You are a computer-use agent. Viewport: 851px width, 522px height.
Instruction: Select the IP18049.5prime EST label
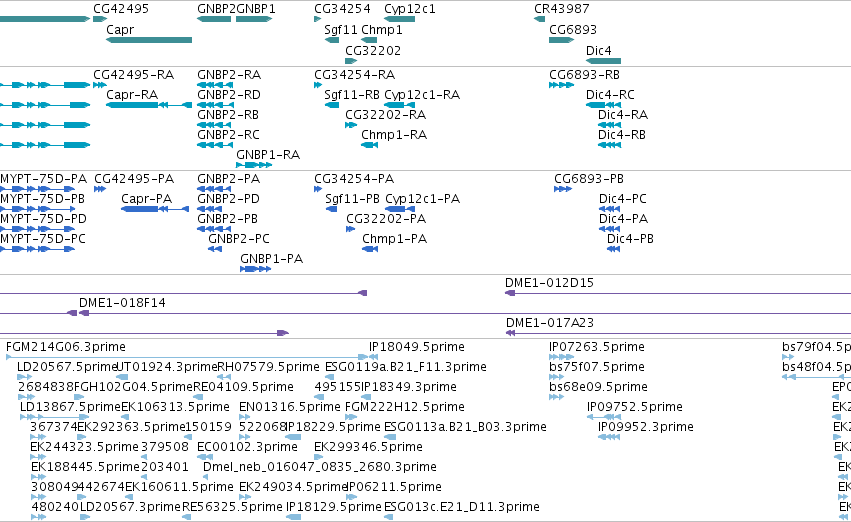pyautogui.click(x=417, y=347)
